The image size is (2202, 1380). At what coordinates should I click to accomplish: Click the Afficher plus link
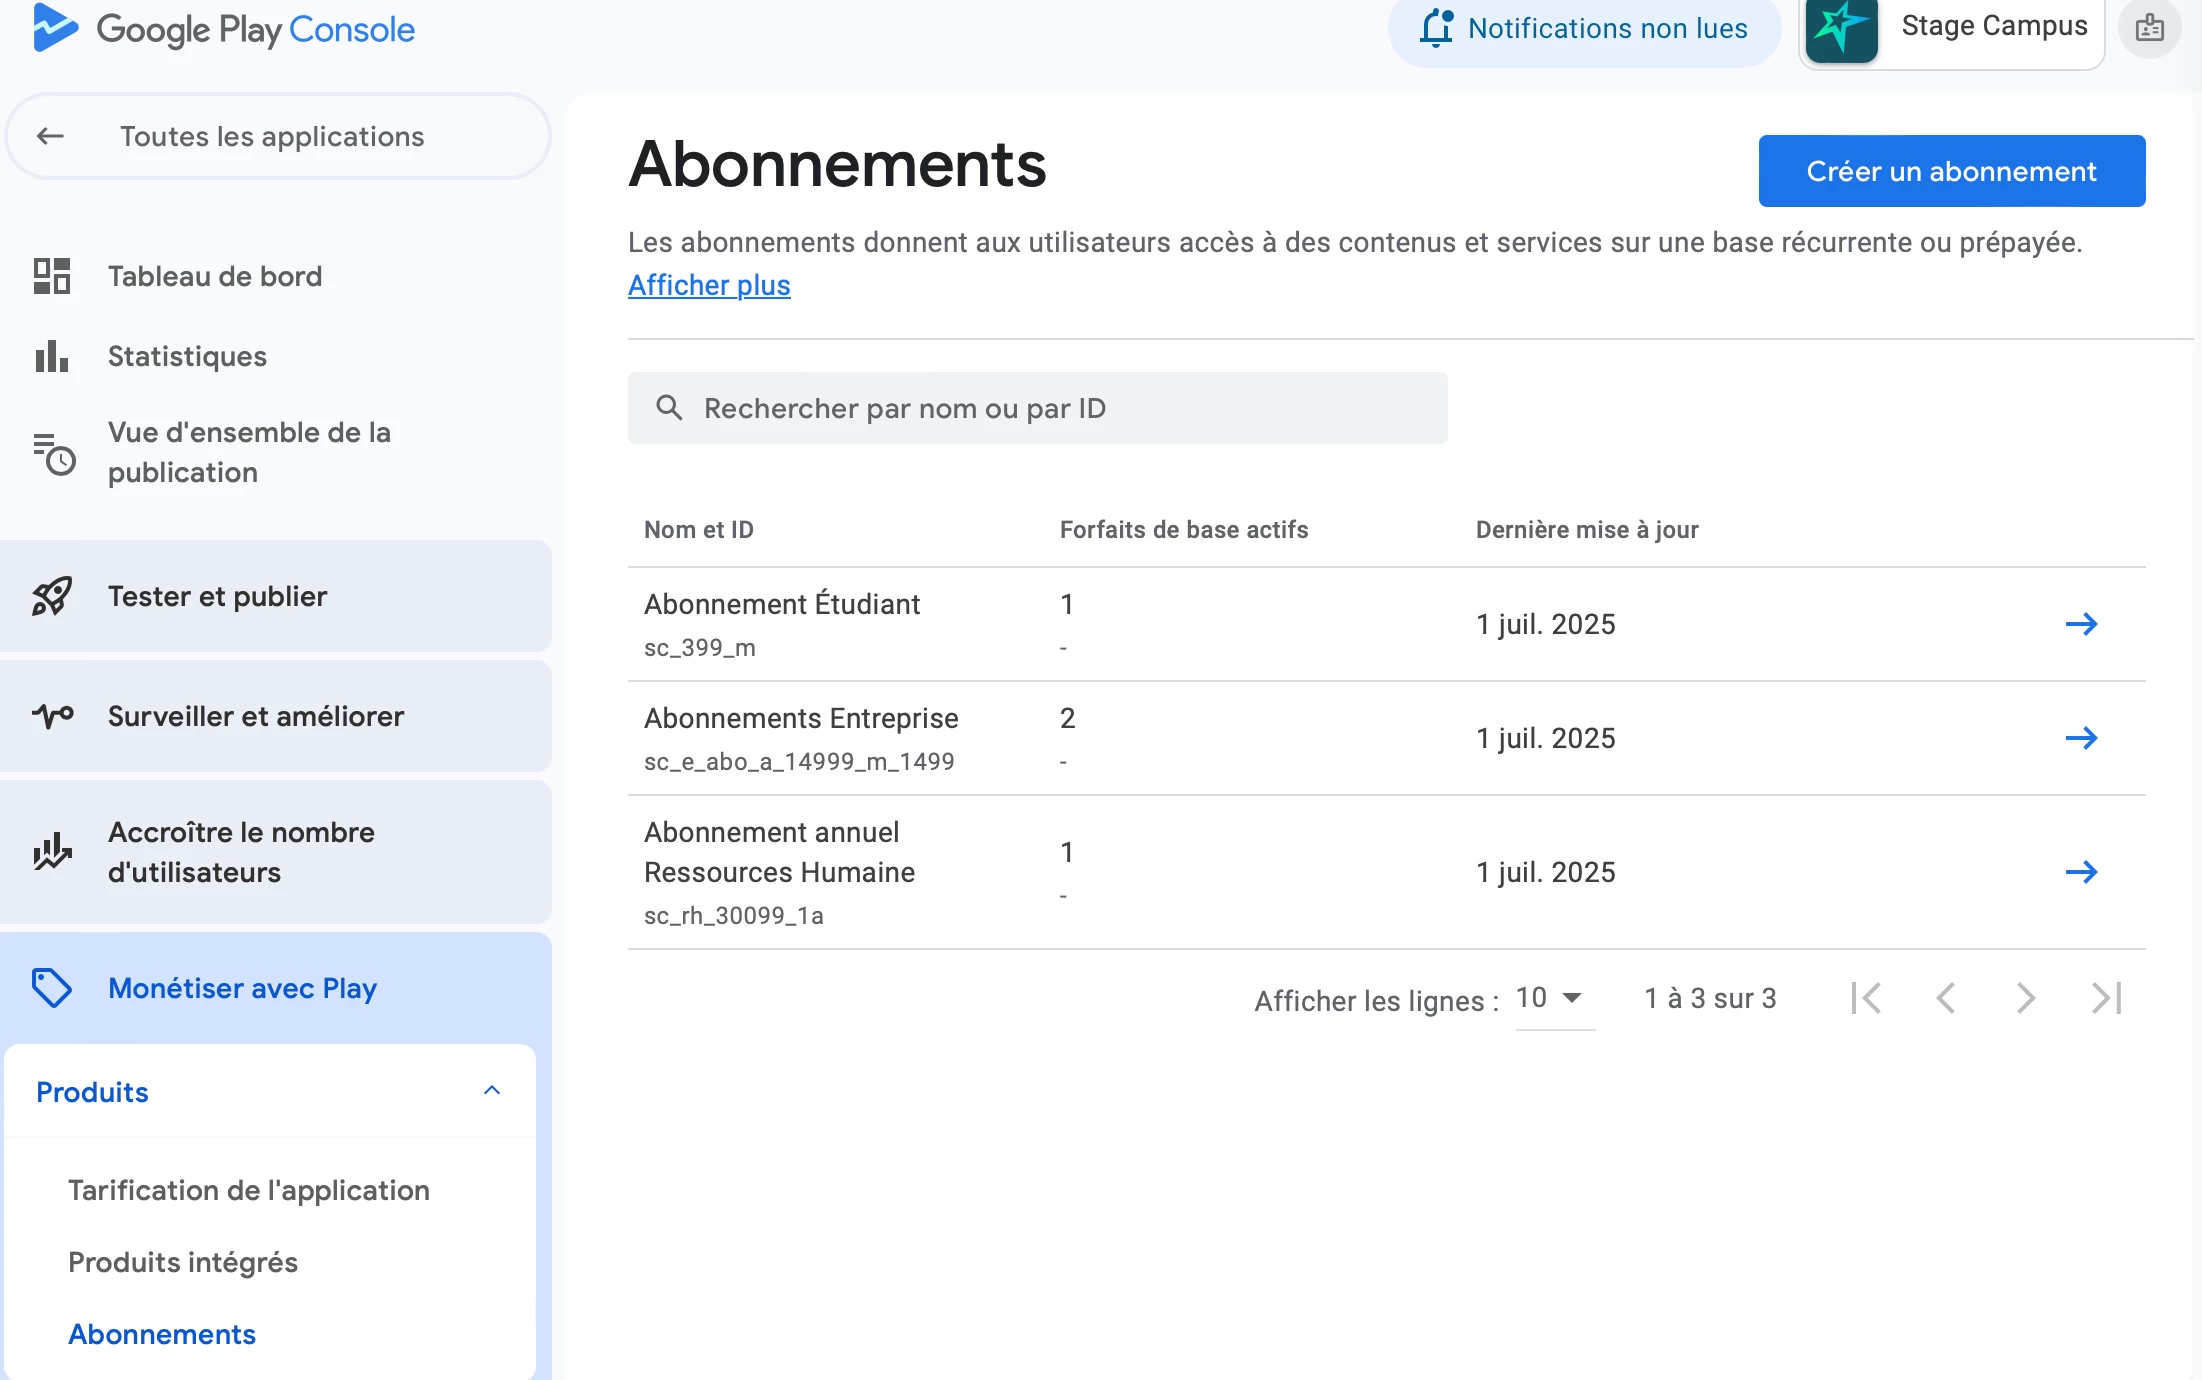click(x=709, y=285)
